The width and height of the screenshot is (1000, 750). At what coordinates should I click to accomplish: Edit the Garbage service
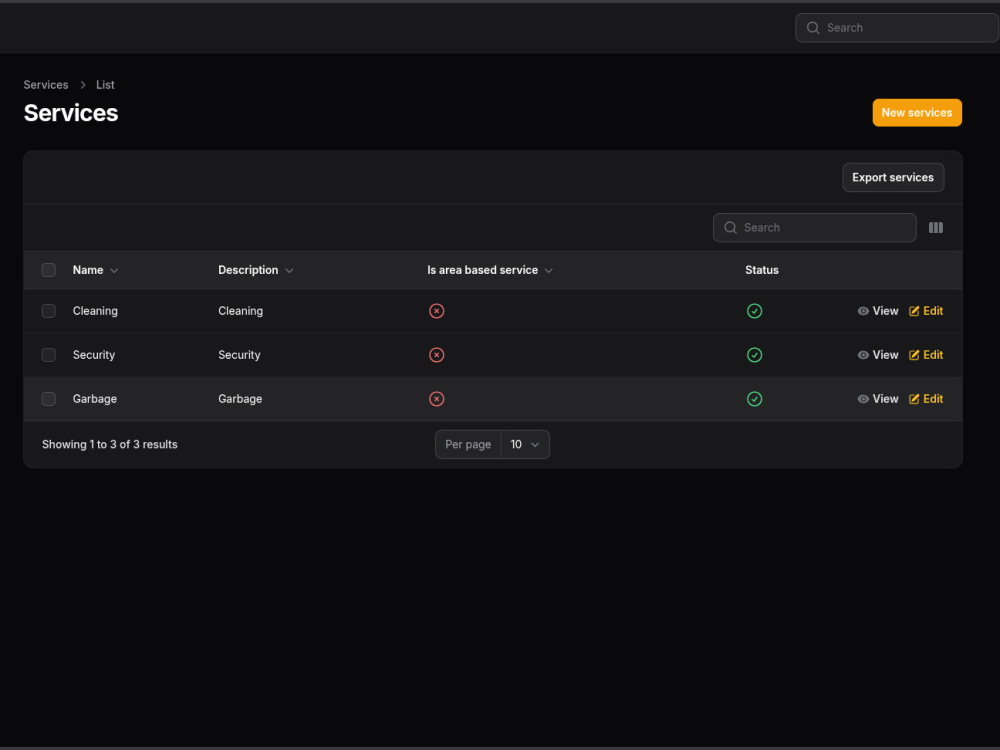(x=926, y=399)
